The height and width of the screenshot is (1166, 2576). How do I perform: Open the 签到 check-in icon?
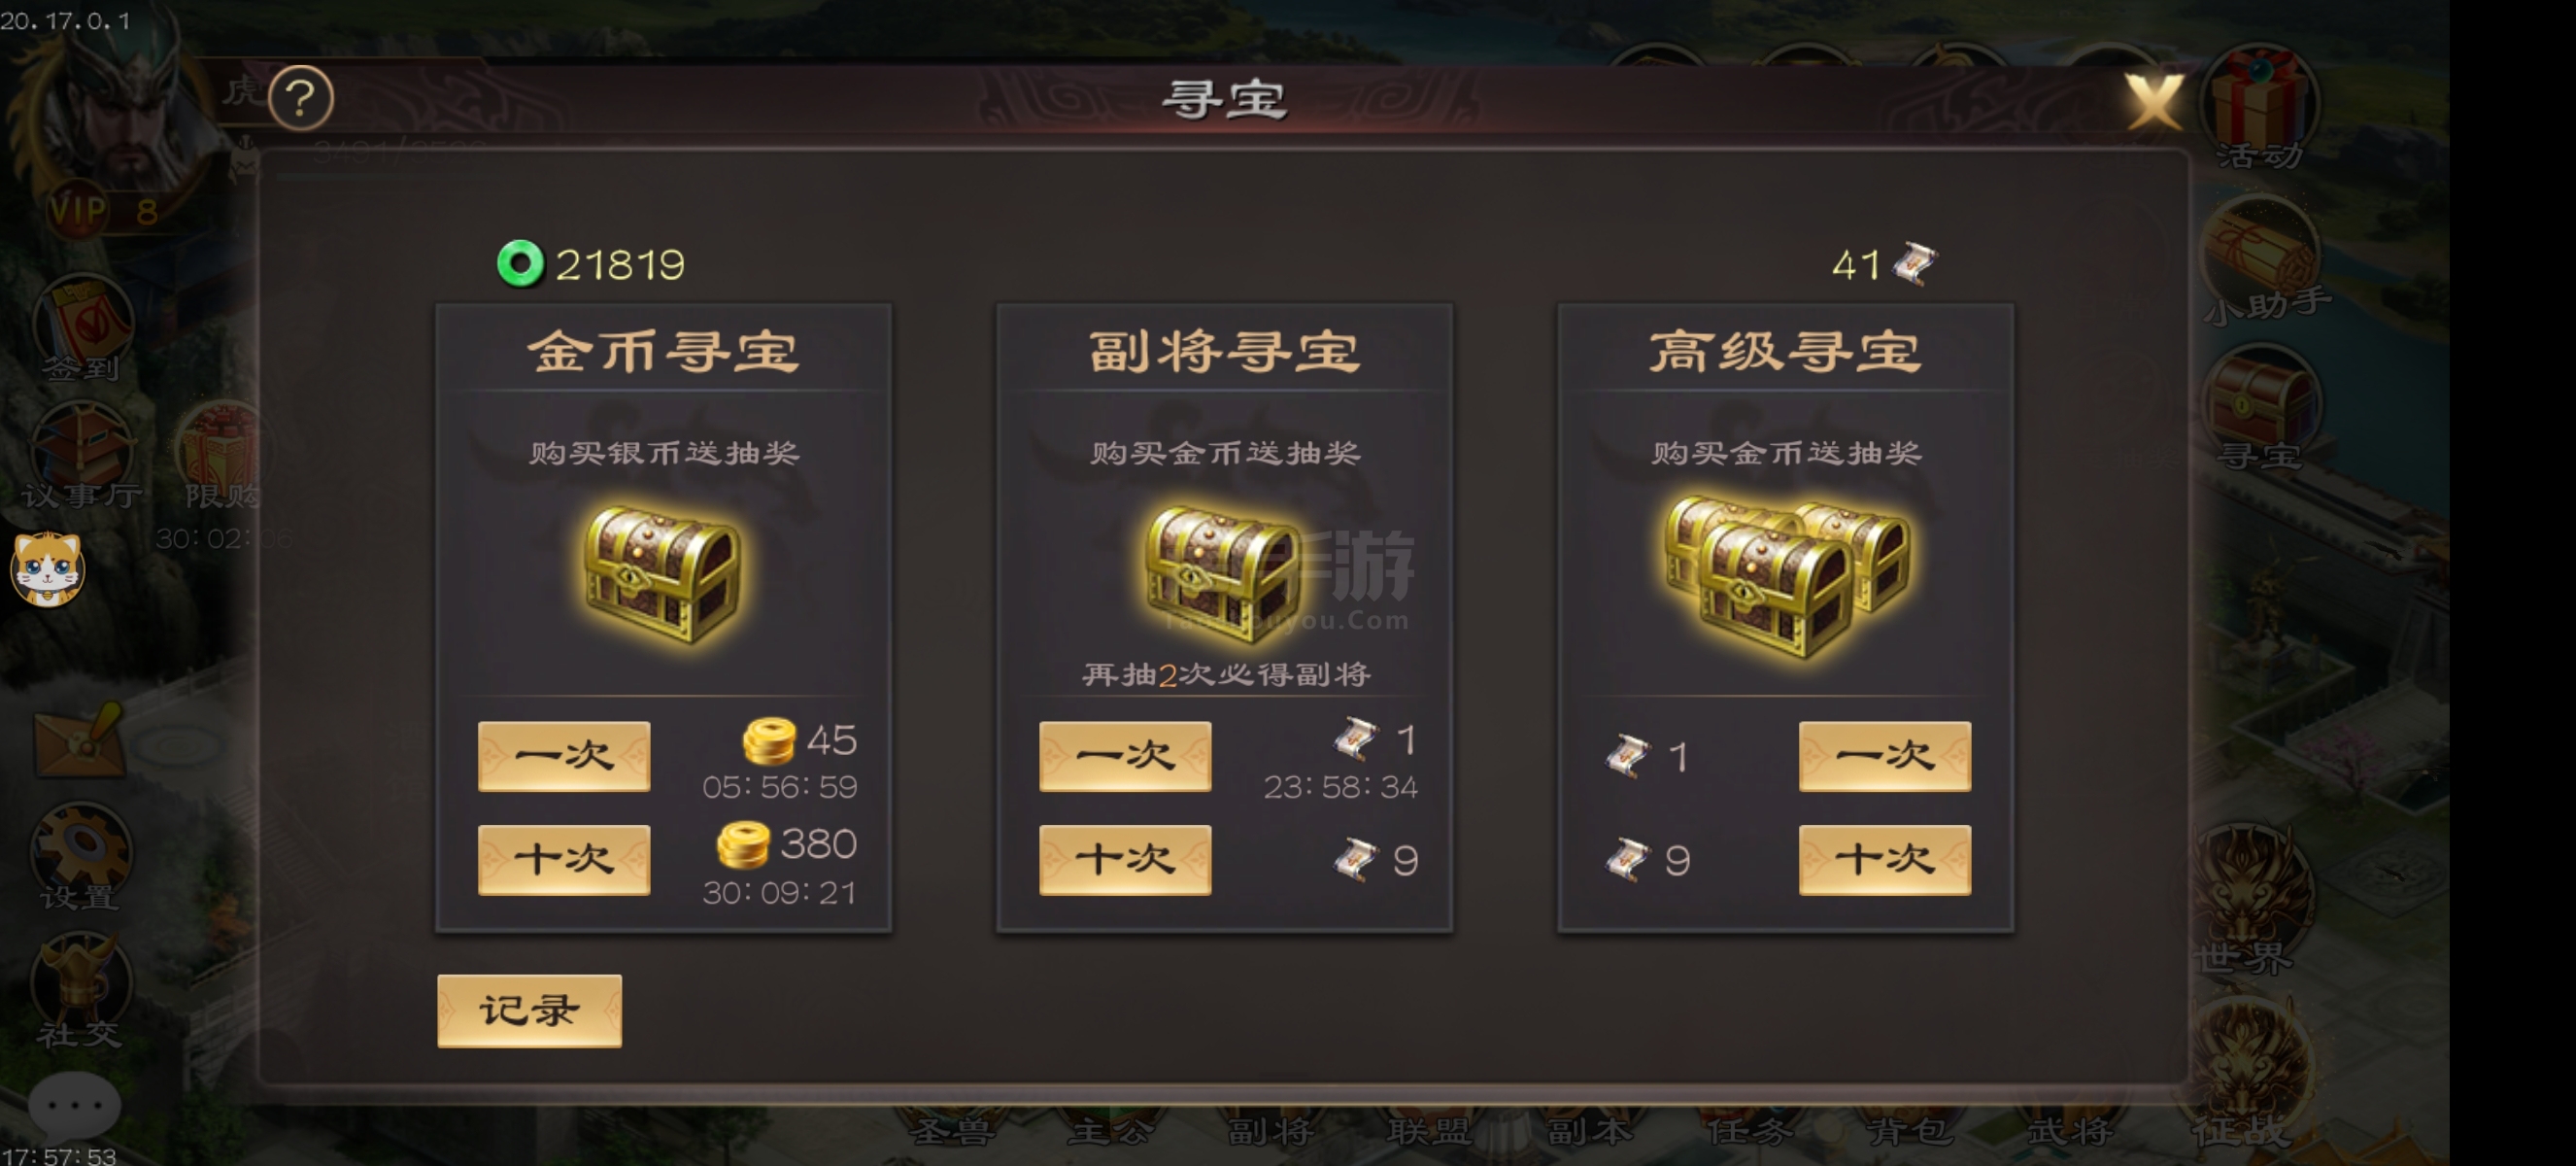coord(82,330)
